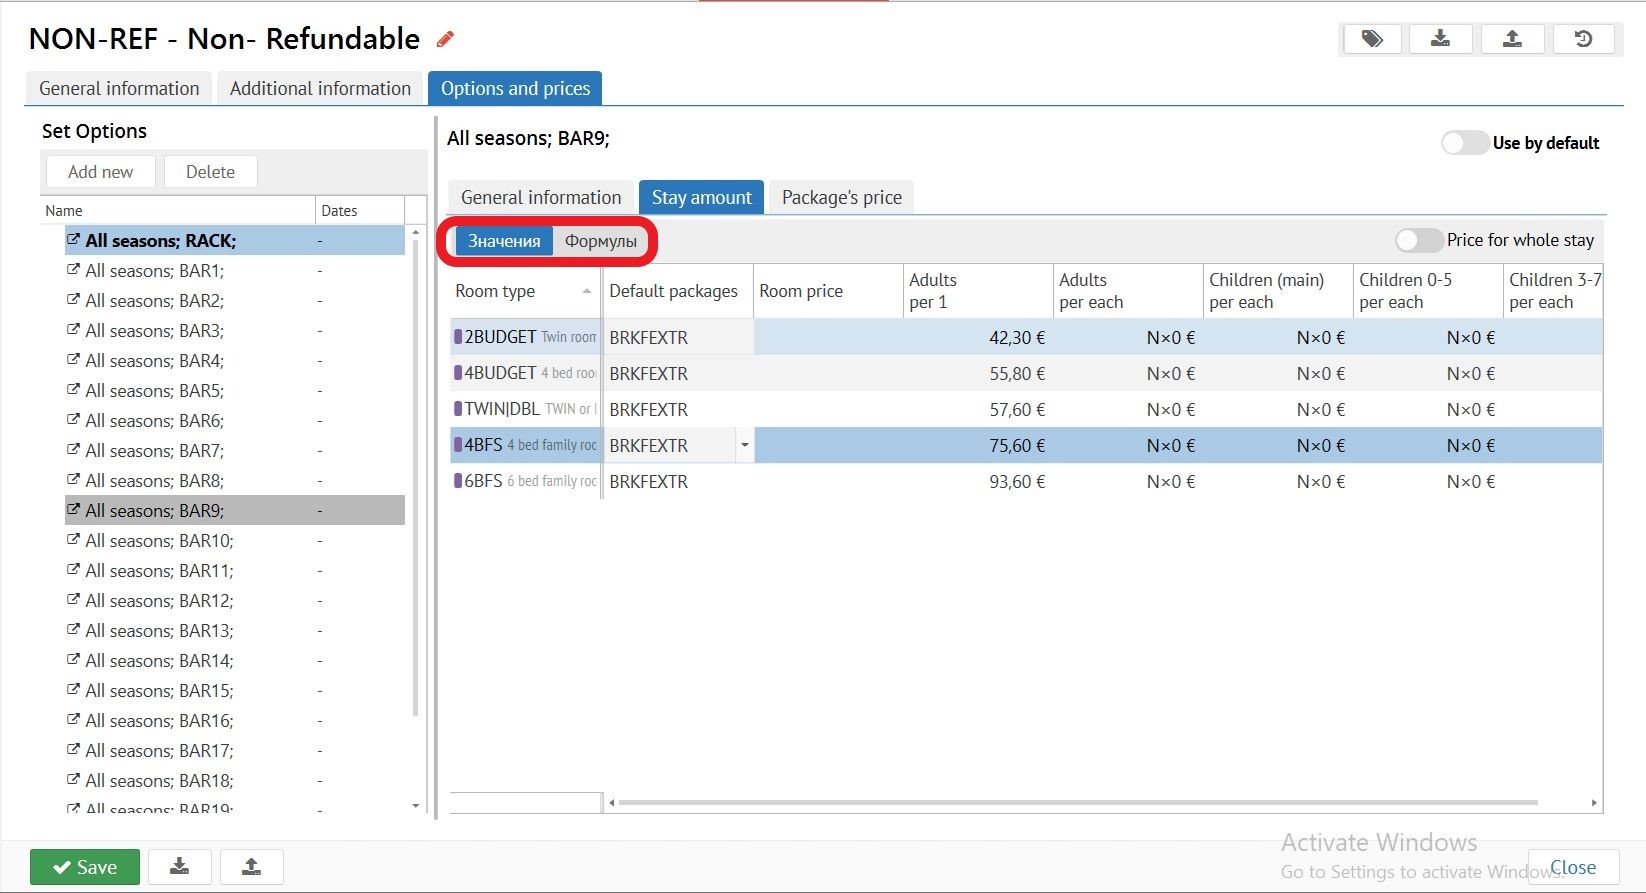This screenshot has width=1646, height=893.
Task: Click the download icon in top toolbar
Action: pos(1440,39)
